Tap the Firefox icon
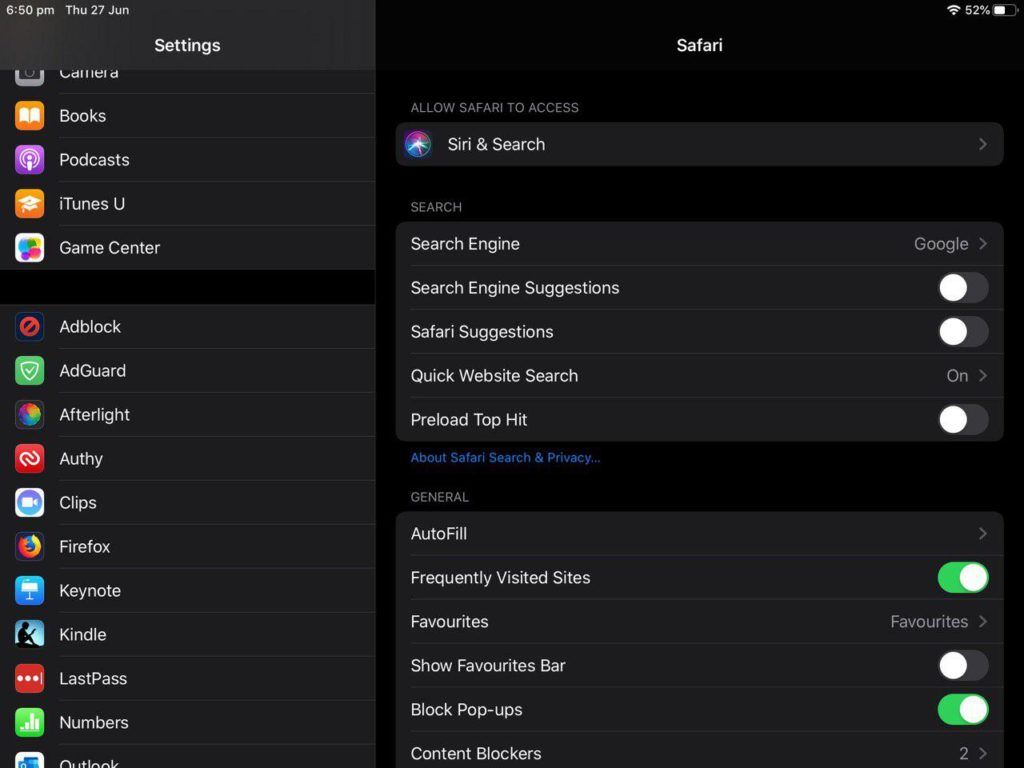The height and width of the screenshot is (768, 1024). tap(30, 547)
